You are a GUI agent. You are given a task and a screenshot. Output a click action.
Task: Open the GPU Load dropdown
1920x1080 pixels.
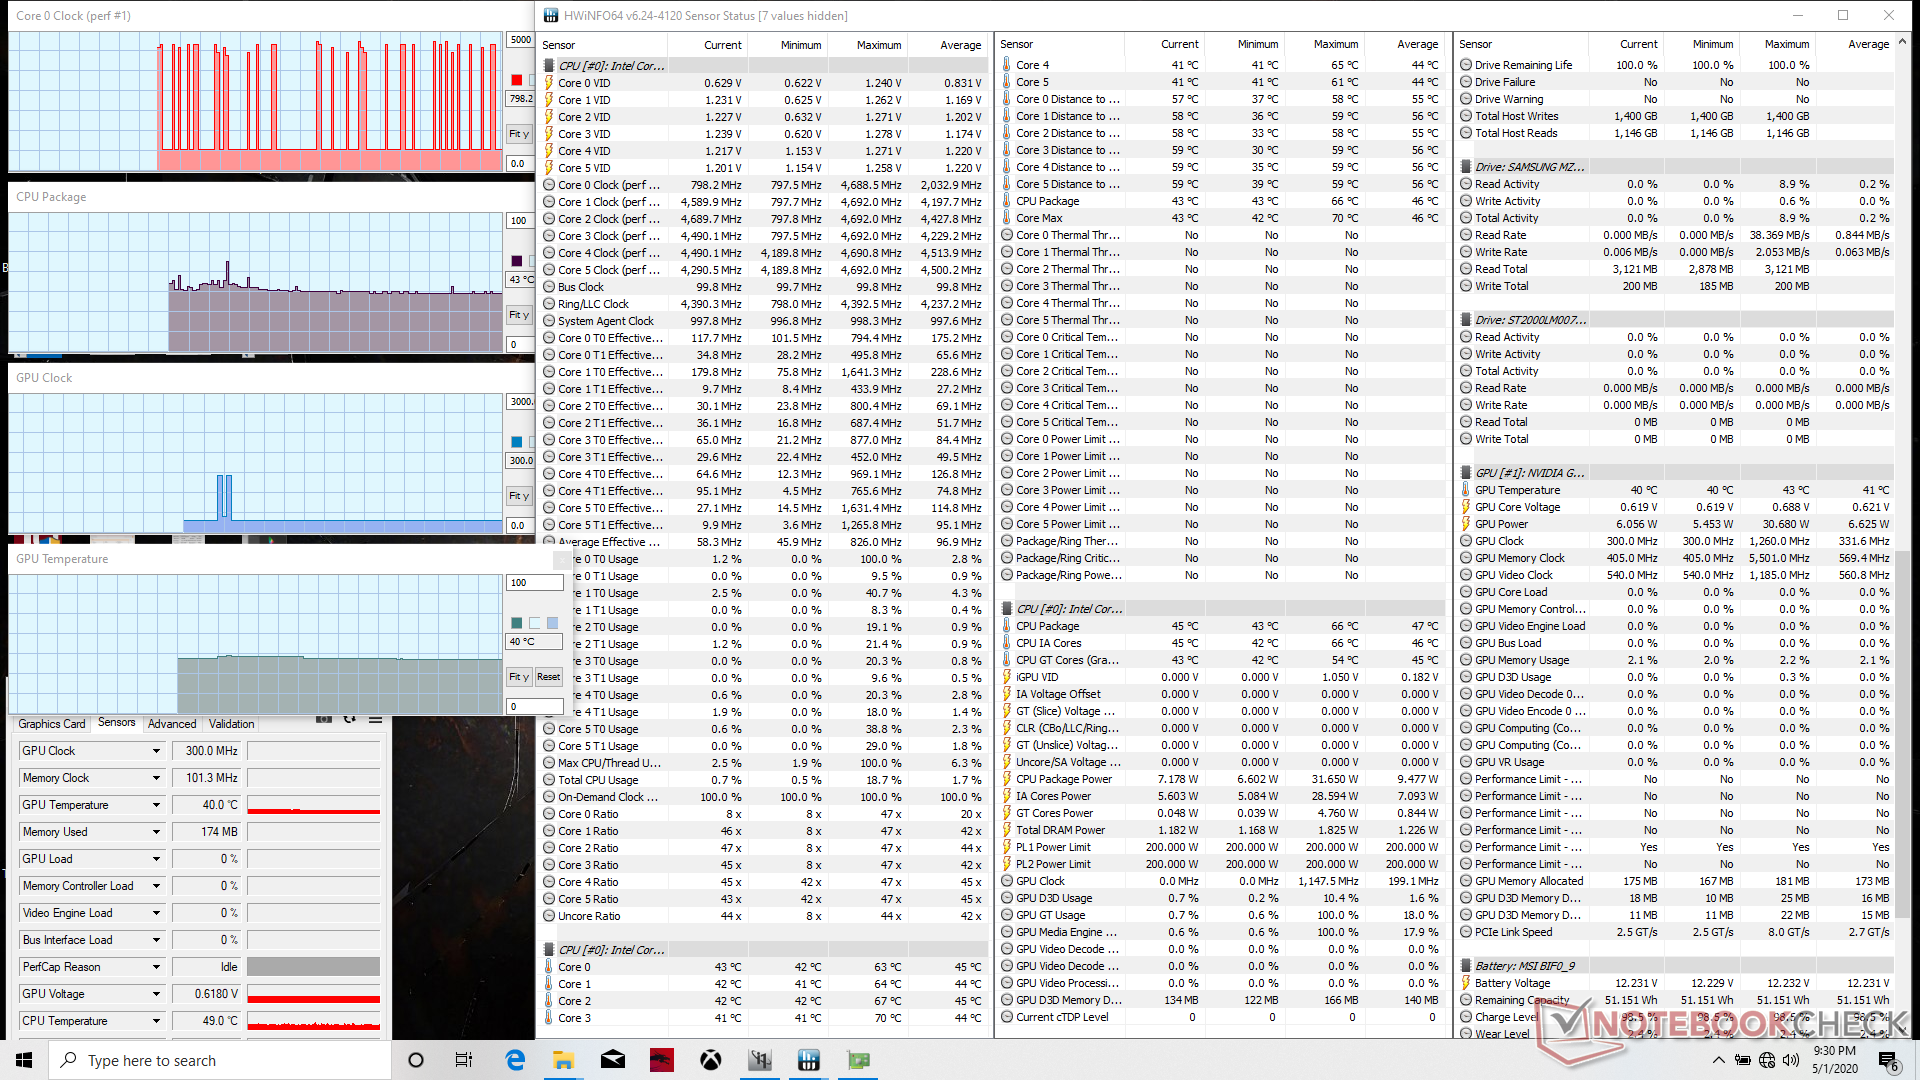[x=155, y=859]
